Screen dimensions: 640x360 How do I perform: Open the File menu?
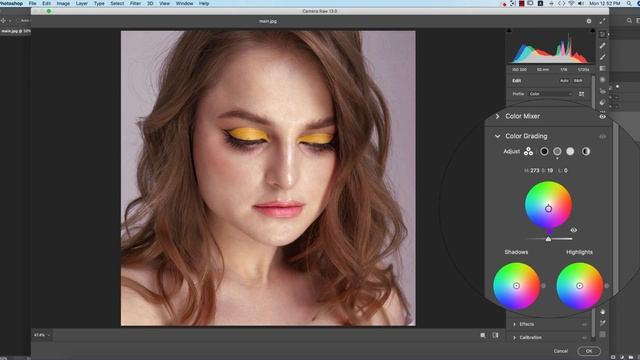(32, 3)
